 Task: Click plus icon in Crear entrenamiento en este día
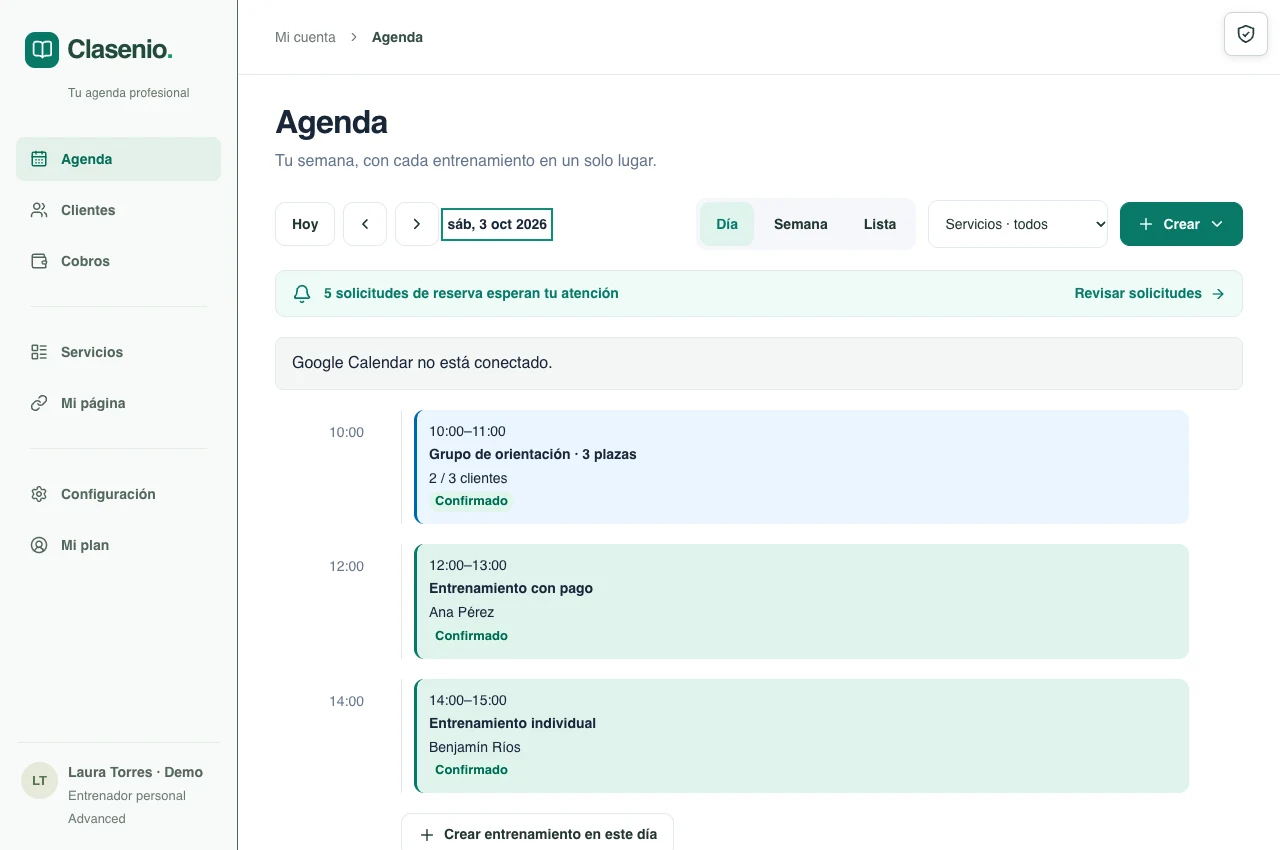[x=427, y=834]
